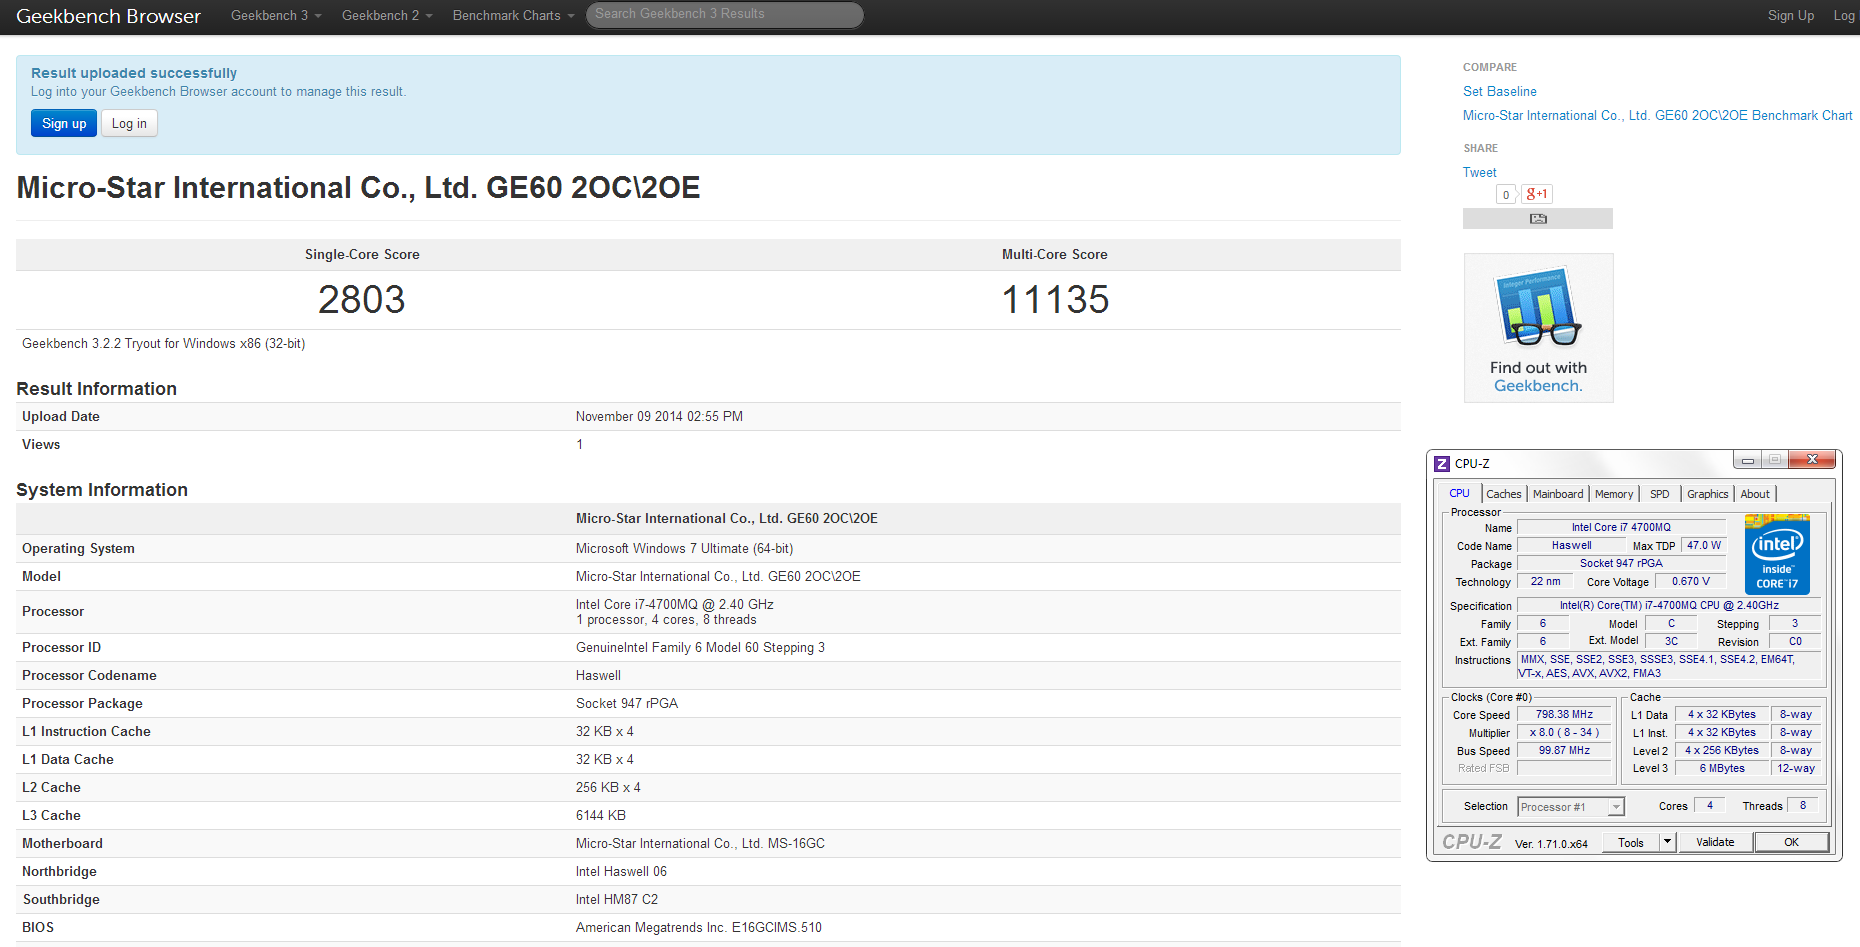Click the Core Speed value 798.38 MHz

[x=1564, y=714]
